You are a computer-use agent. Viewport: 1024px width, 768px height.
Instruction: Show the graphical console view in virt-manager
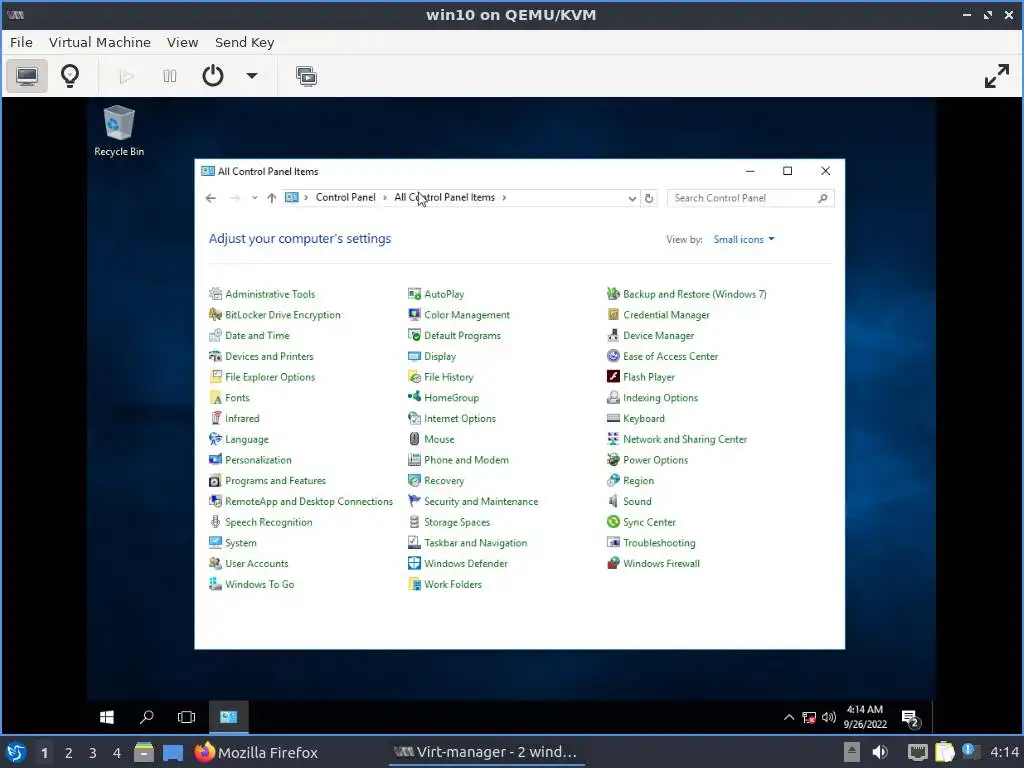[x=27, y=76]
